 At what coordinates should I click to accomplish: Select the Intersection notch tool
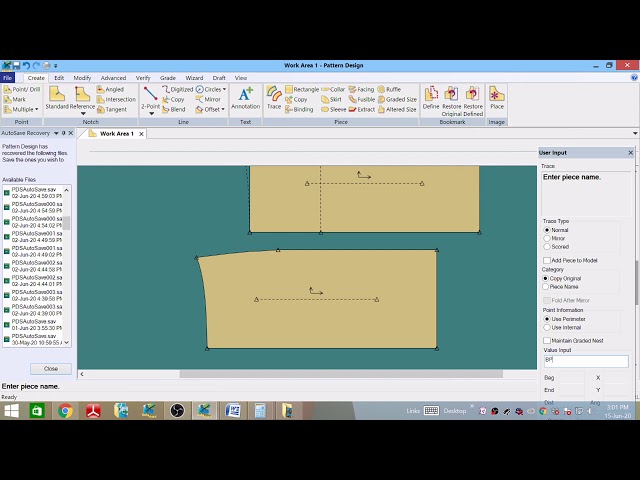pyautogui.click(x=116, y=99)
